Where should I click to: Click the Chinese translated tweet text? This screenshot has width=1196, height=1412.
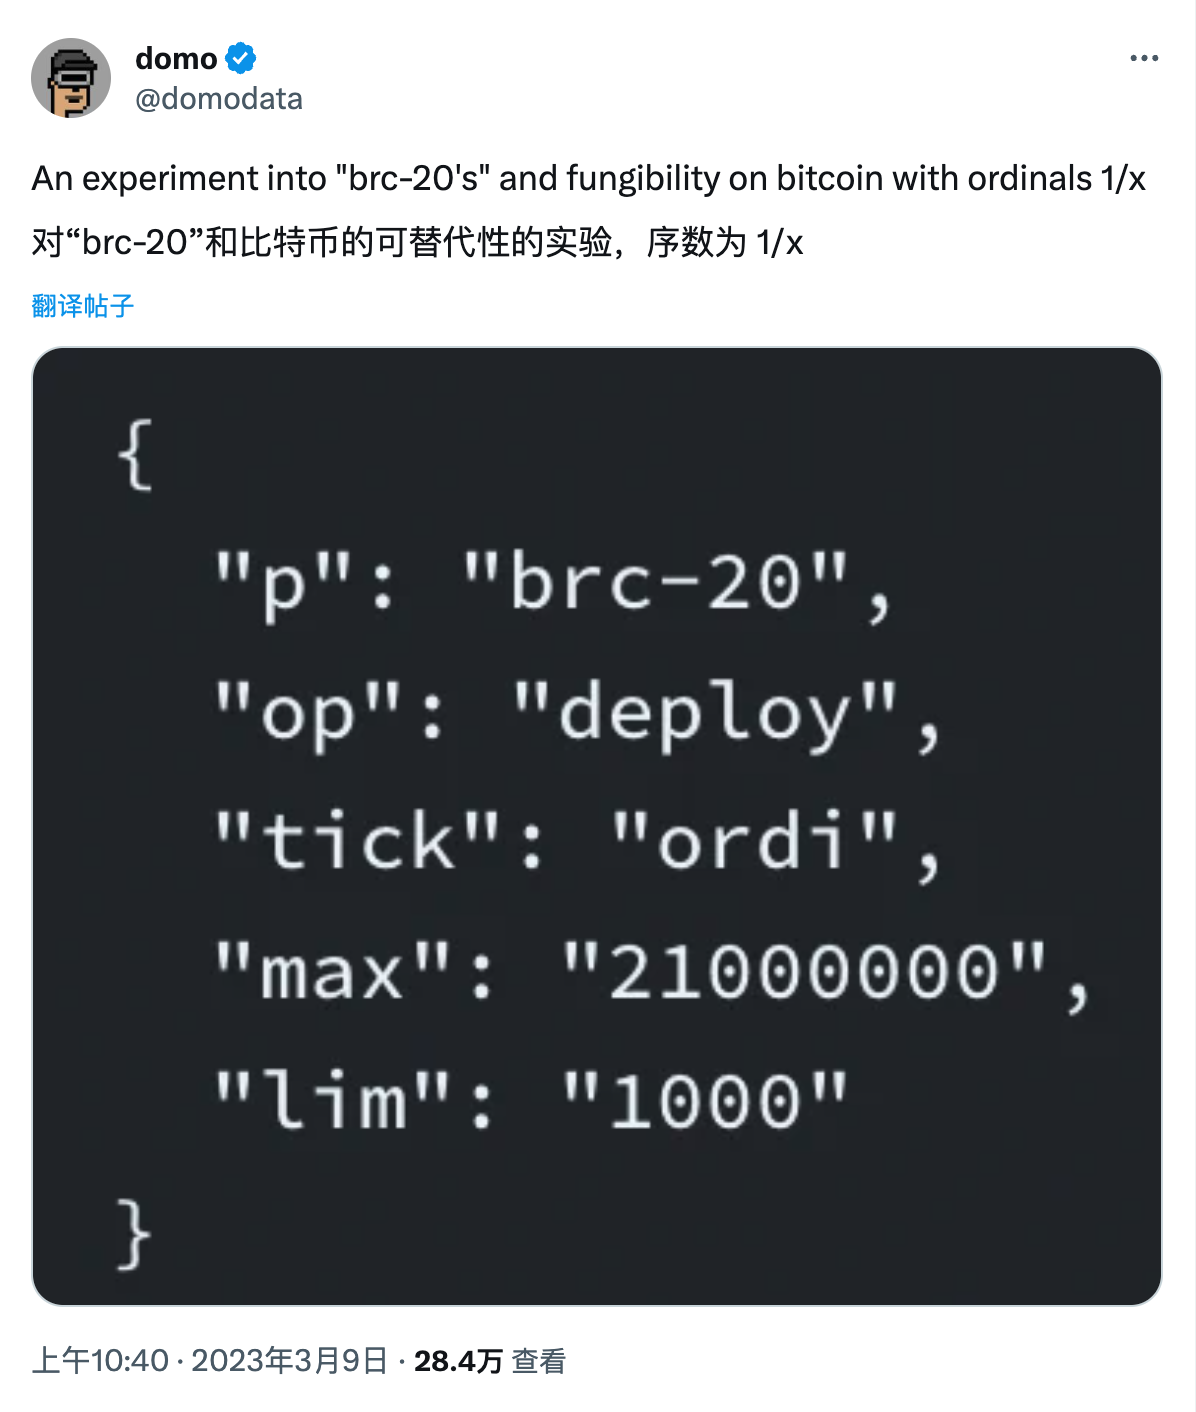click(x=400, y=243)
